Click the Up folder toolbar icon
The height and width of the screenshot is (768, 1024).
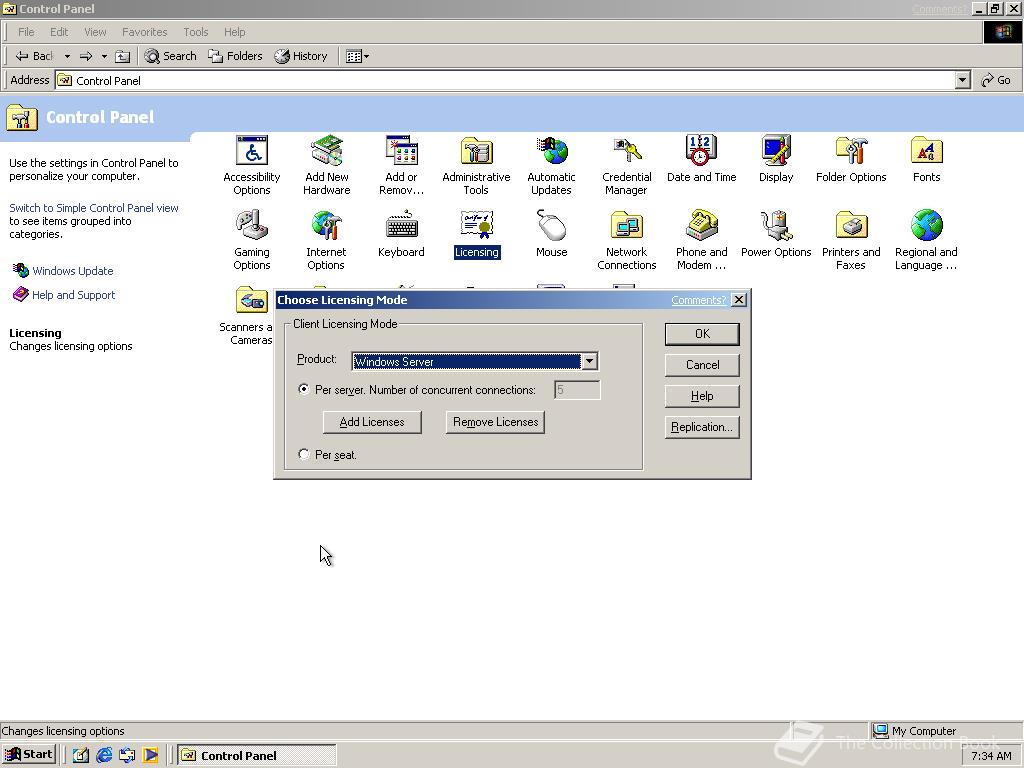coord(122,56)
